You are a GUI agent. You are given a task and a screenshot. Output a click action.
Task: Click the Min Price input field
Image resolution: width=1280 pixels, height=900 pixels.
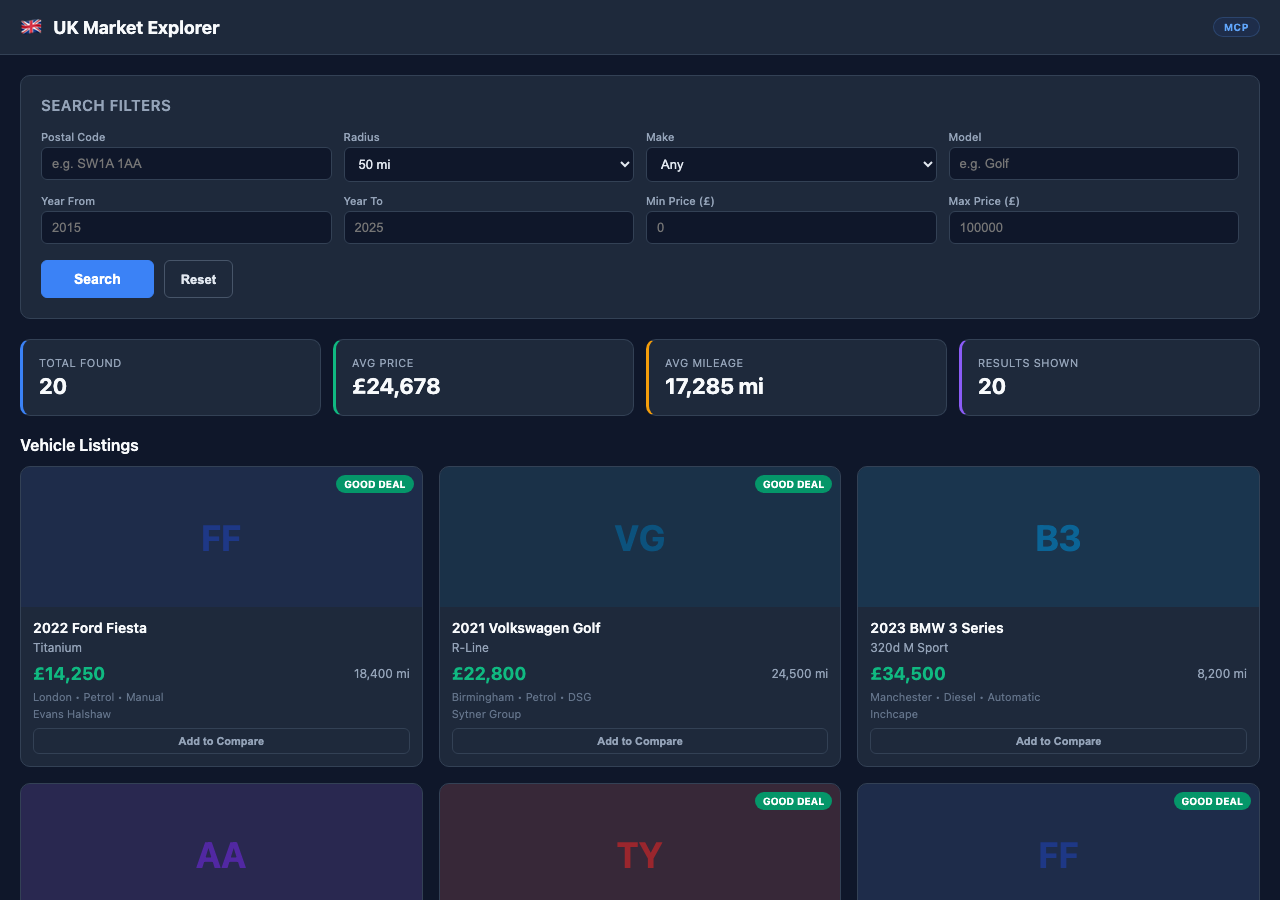tap(791, 227)
